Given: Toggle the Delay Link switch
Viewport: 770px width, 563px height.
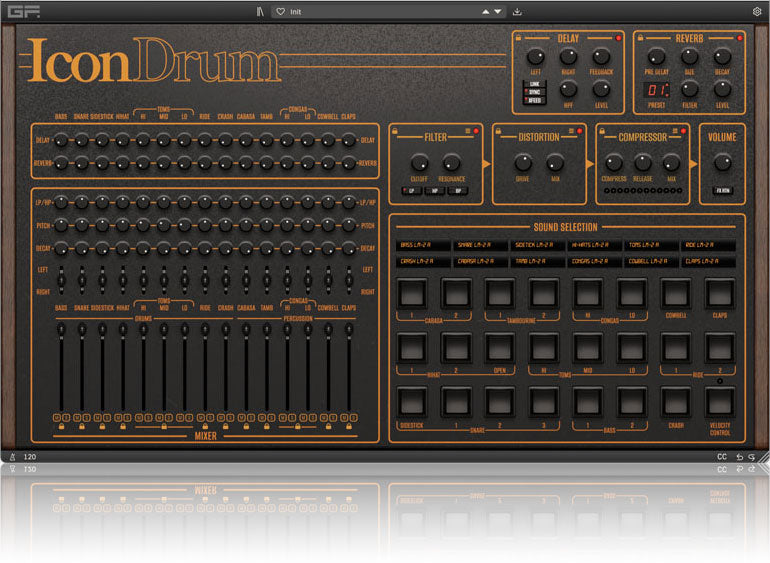Looking at the screenshot, I should click(535, 84).
